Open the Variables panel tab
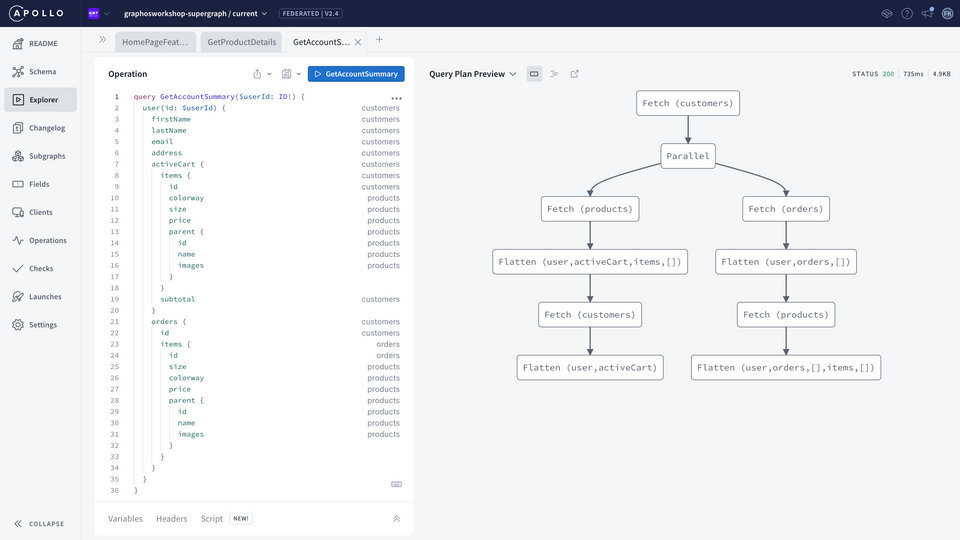Viewport: 960px width, 540px height. click(x=126, y=519)
